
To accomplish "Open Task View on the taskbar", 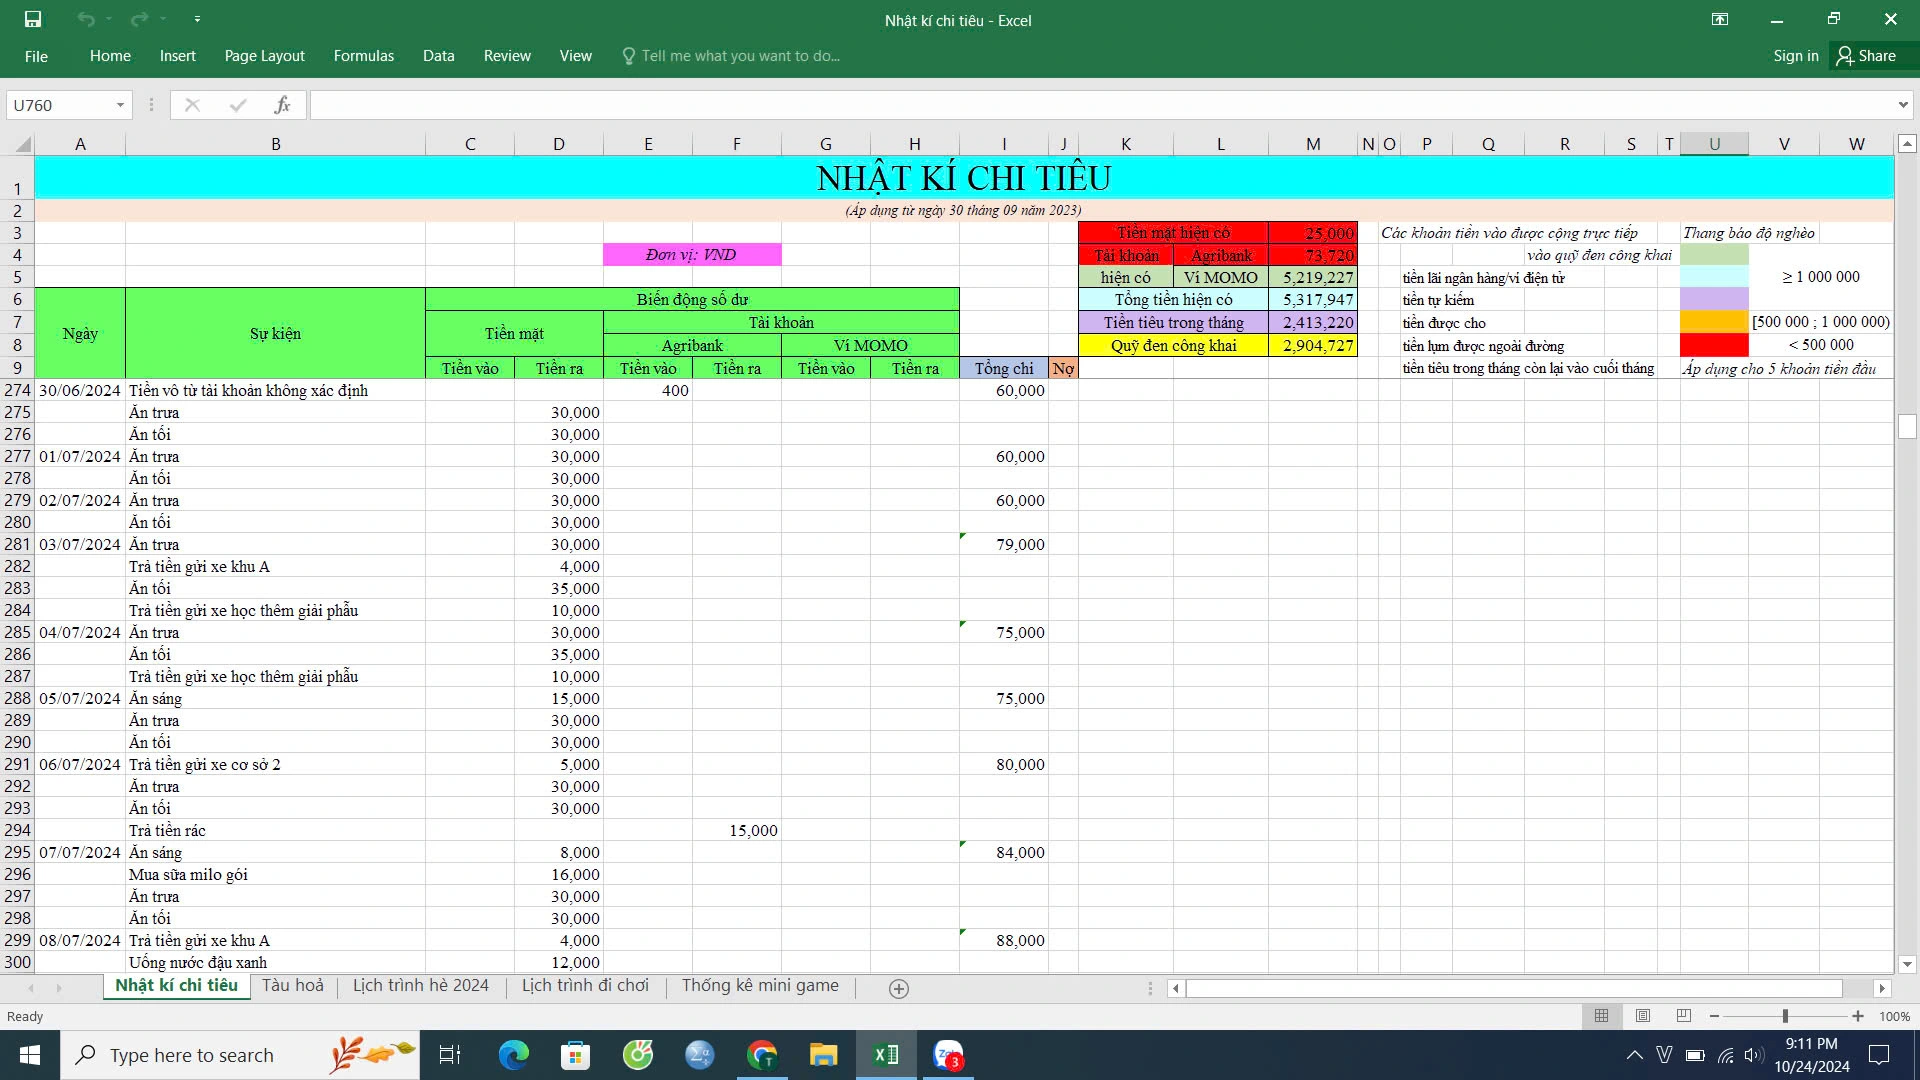I will (450, 1055).
